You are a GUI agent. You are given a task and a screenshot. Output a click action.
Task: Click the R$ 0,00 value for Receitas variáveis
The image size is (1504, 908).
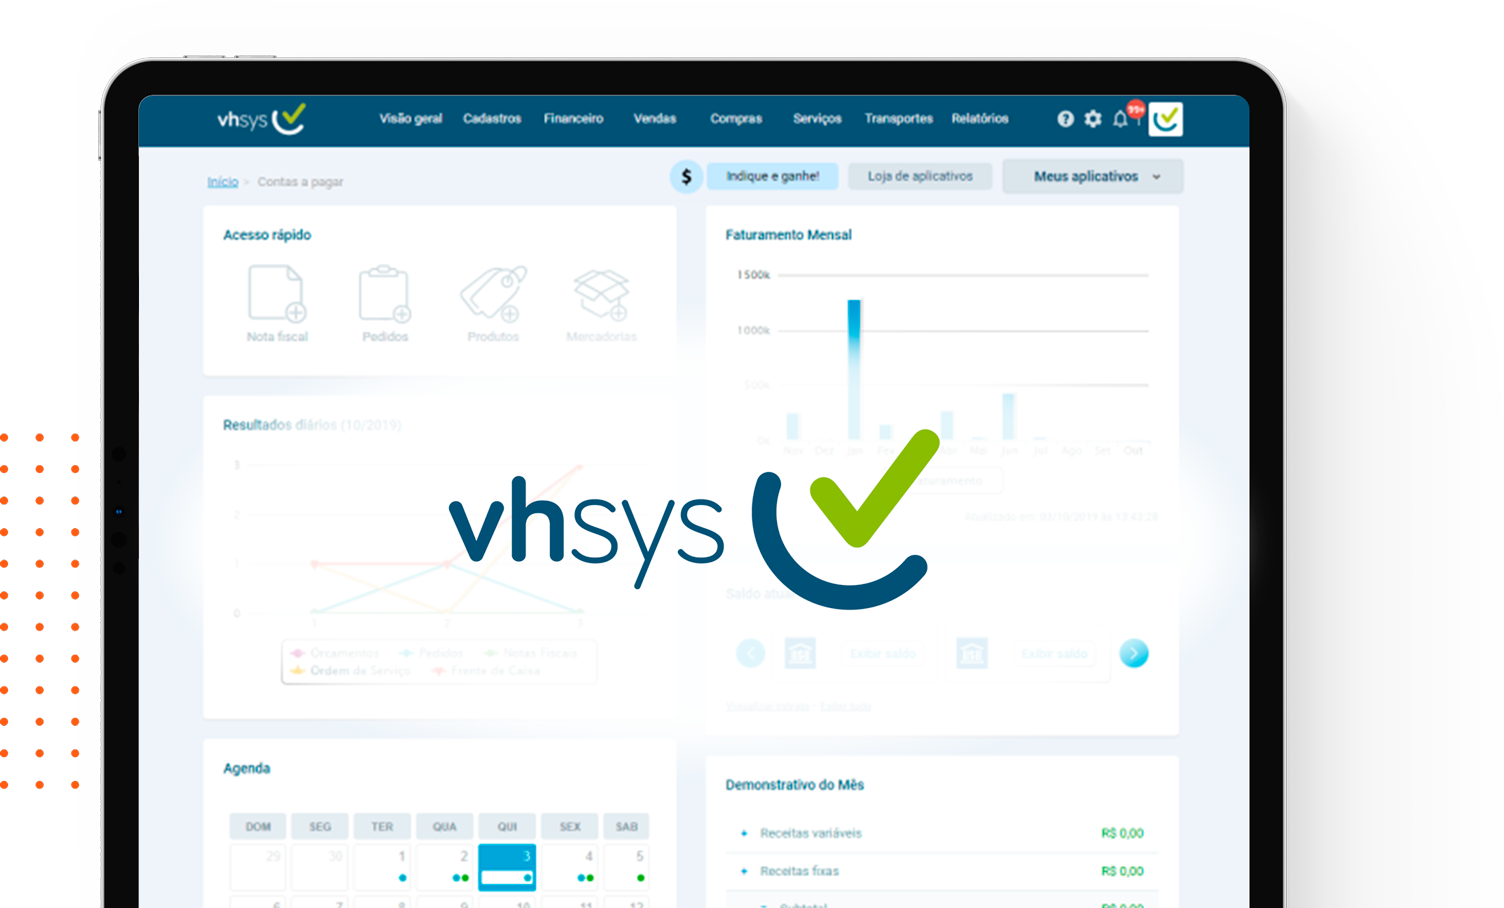tap(1122, 833)
